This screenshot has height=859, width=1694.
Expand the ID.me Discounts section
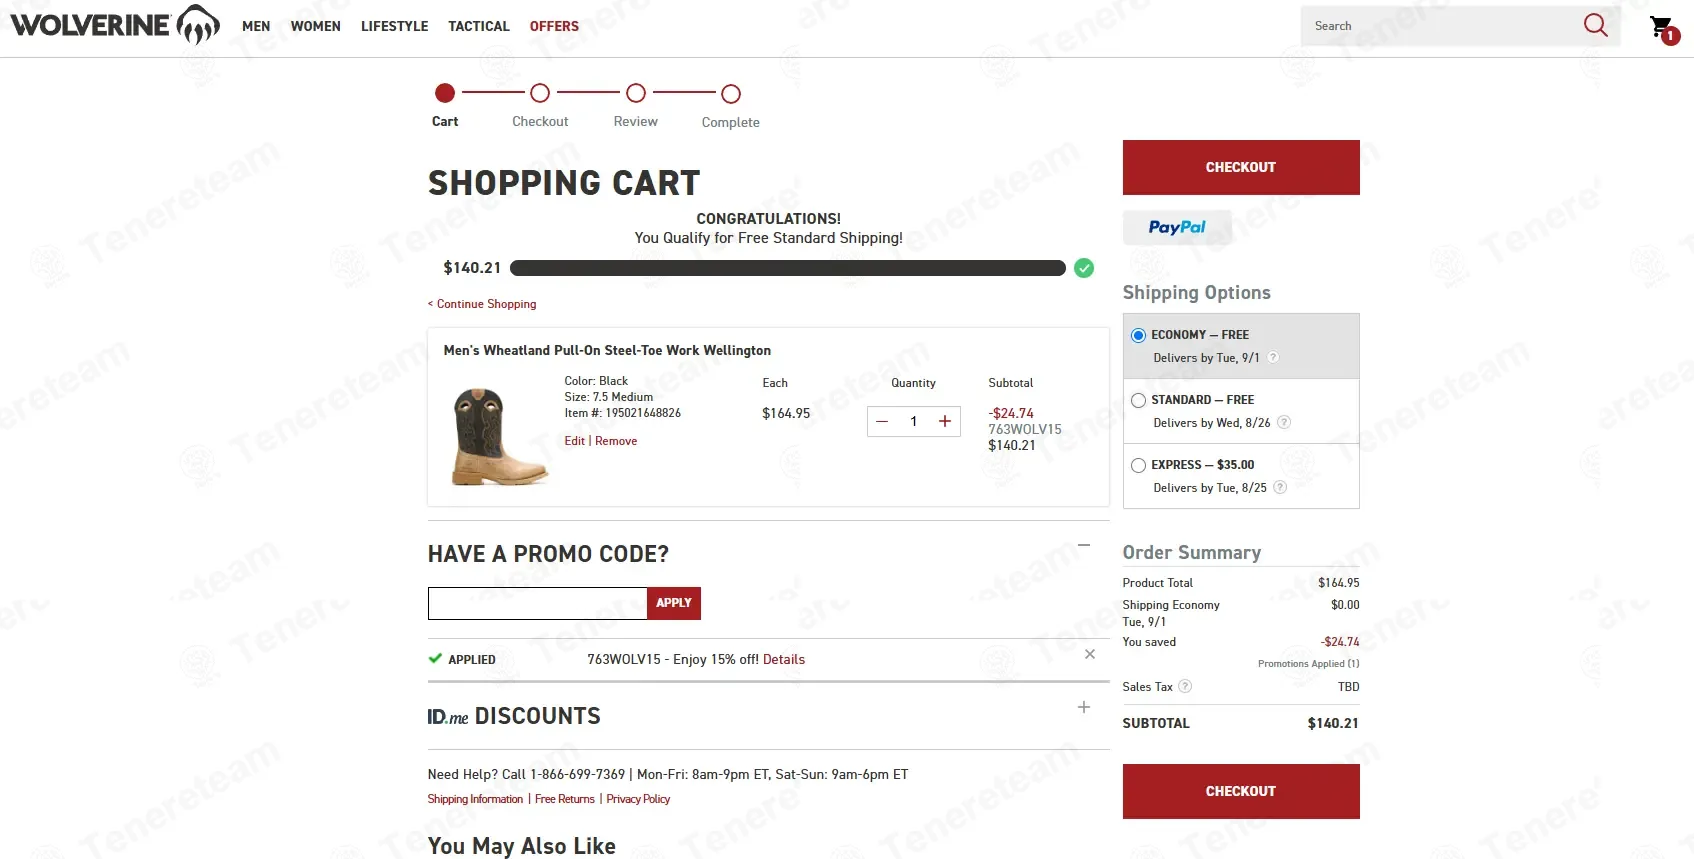click(1084, 707)
